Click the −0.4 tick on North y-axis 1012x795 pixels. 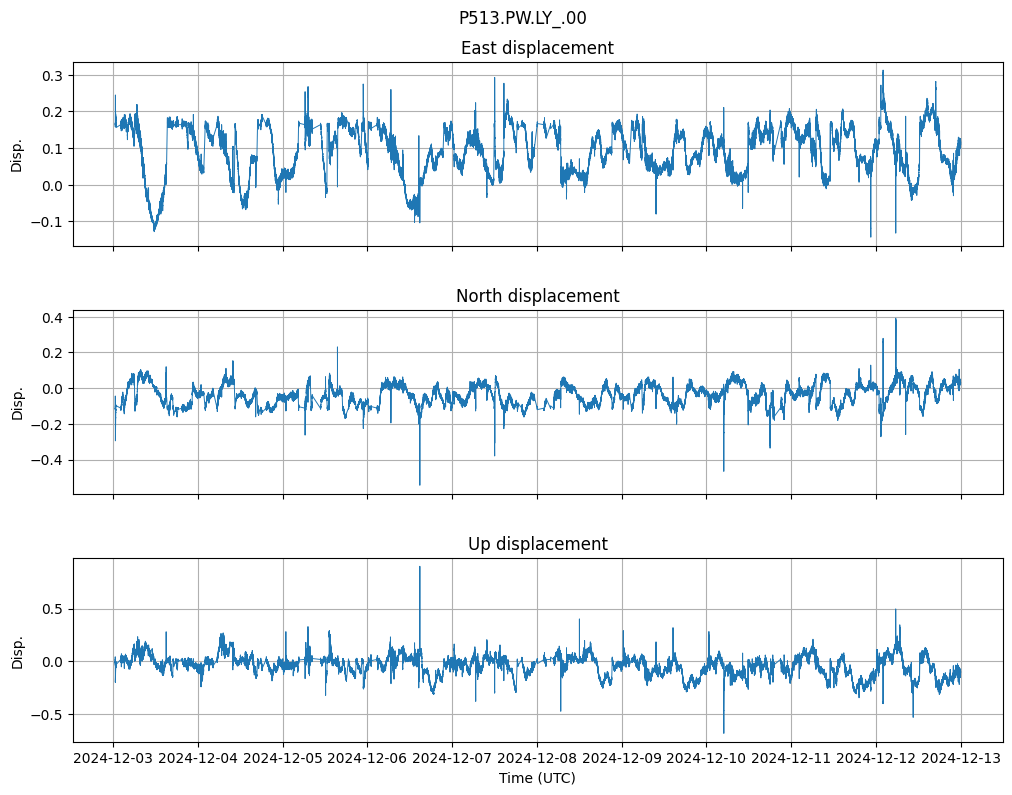pos(48,461)
